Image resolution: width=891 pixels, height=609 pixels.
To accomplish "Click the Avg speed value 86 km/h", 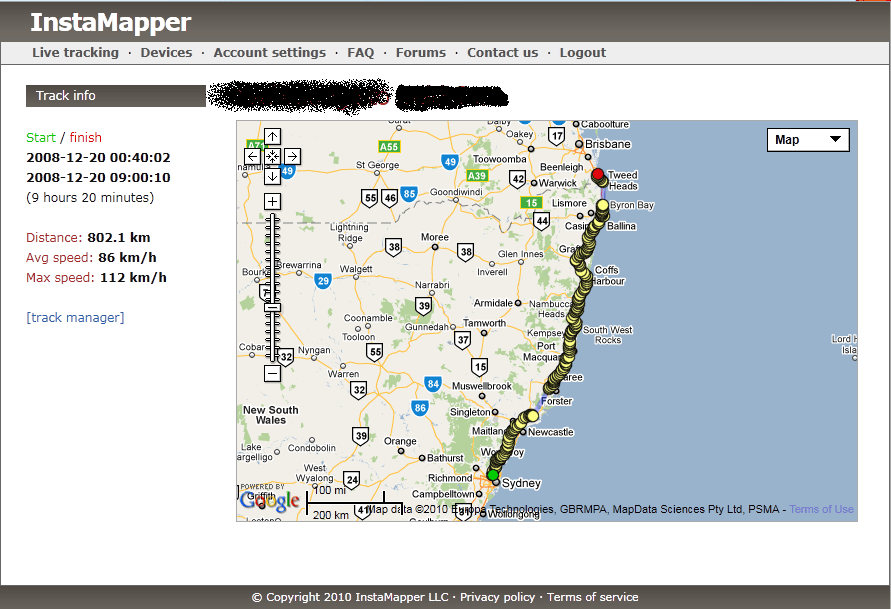I will (127, 257).
